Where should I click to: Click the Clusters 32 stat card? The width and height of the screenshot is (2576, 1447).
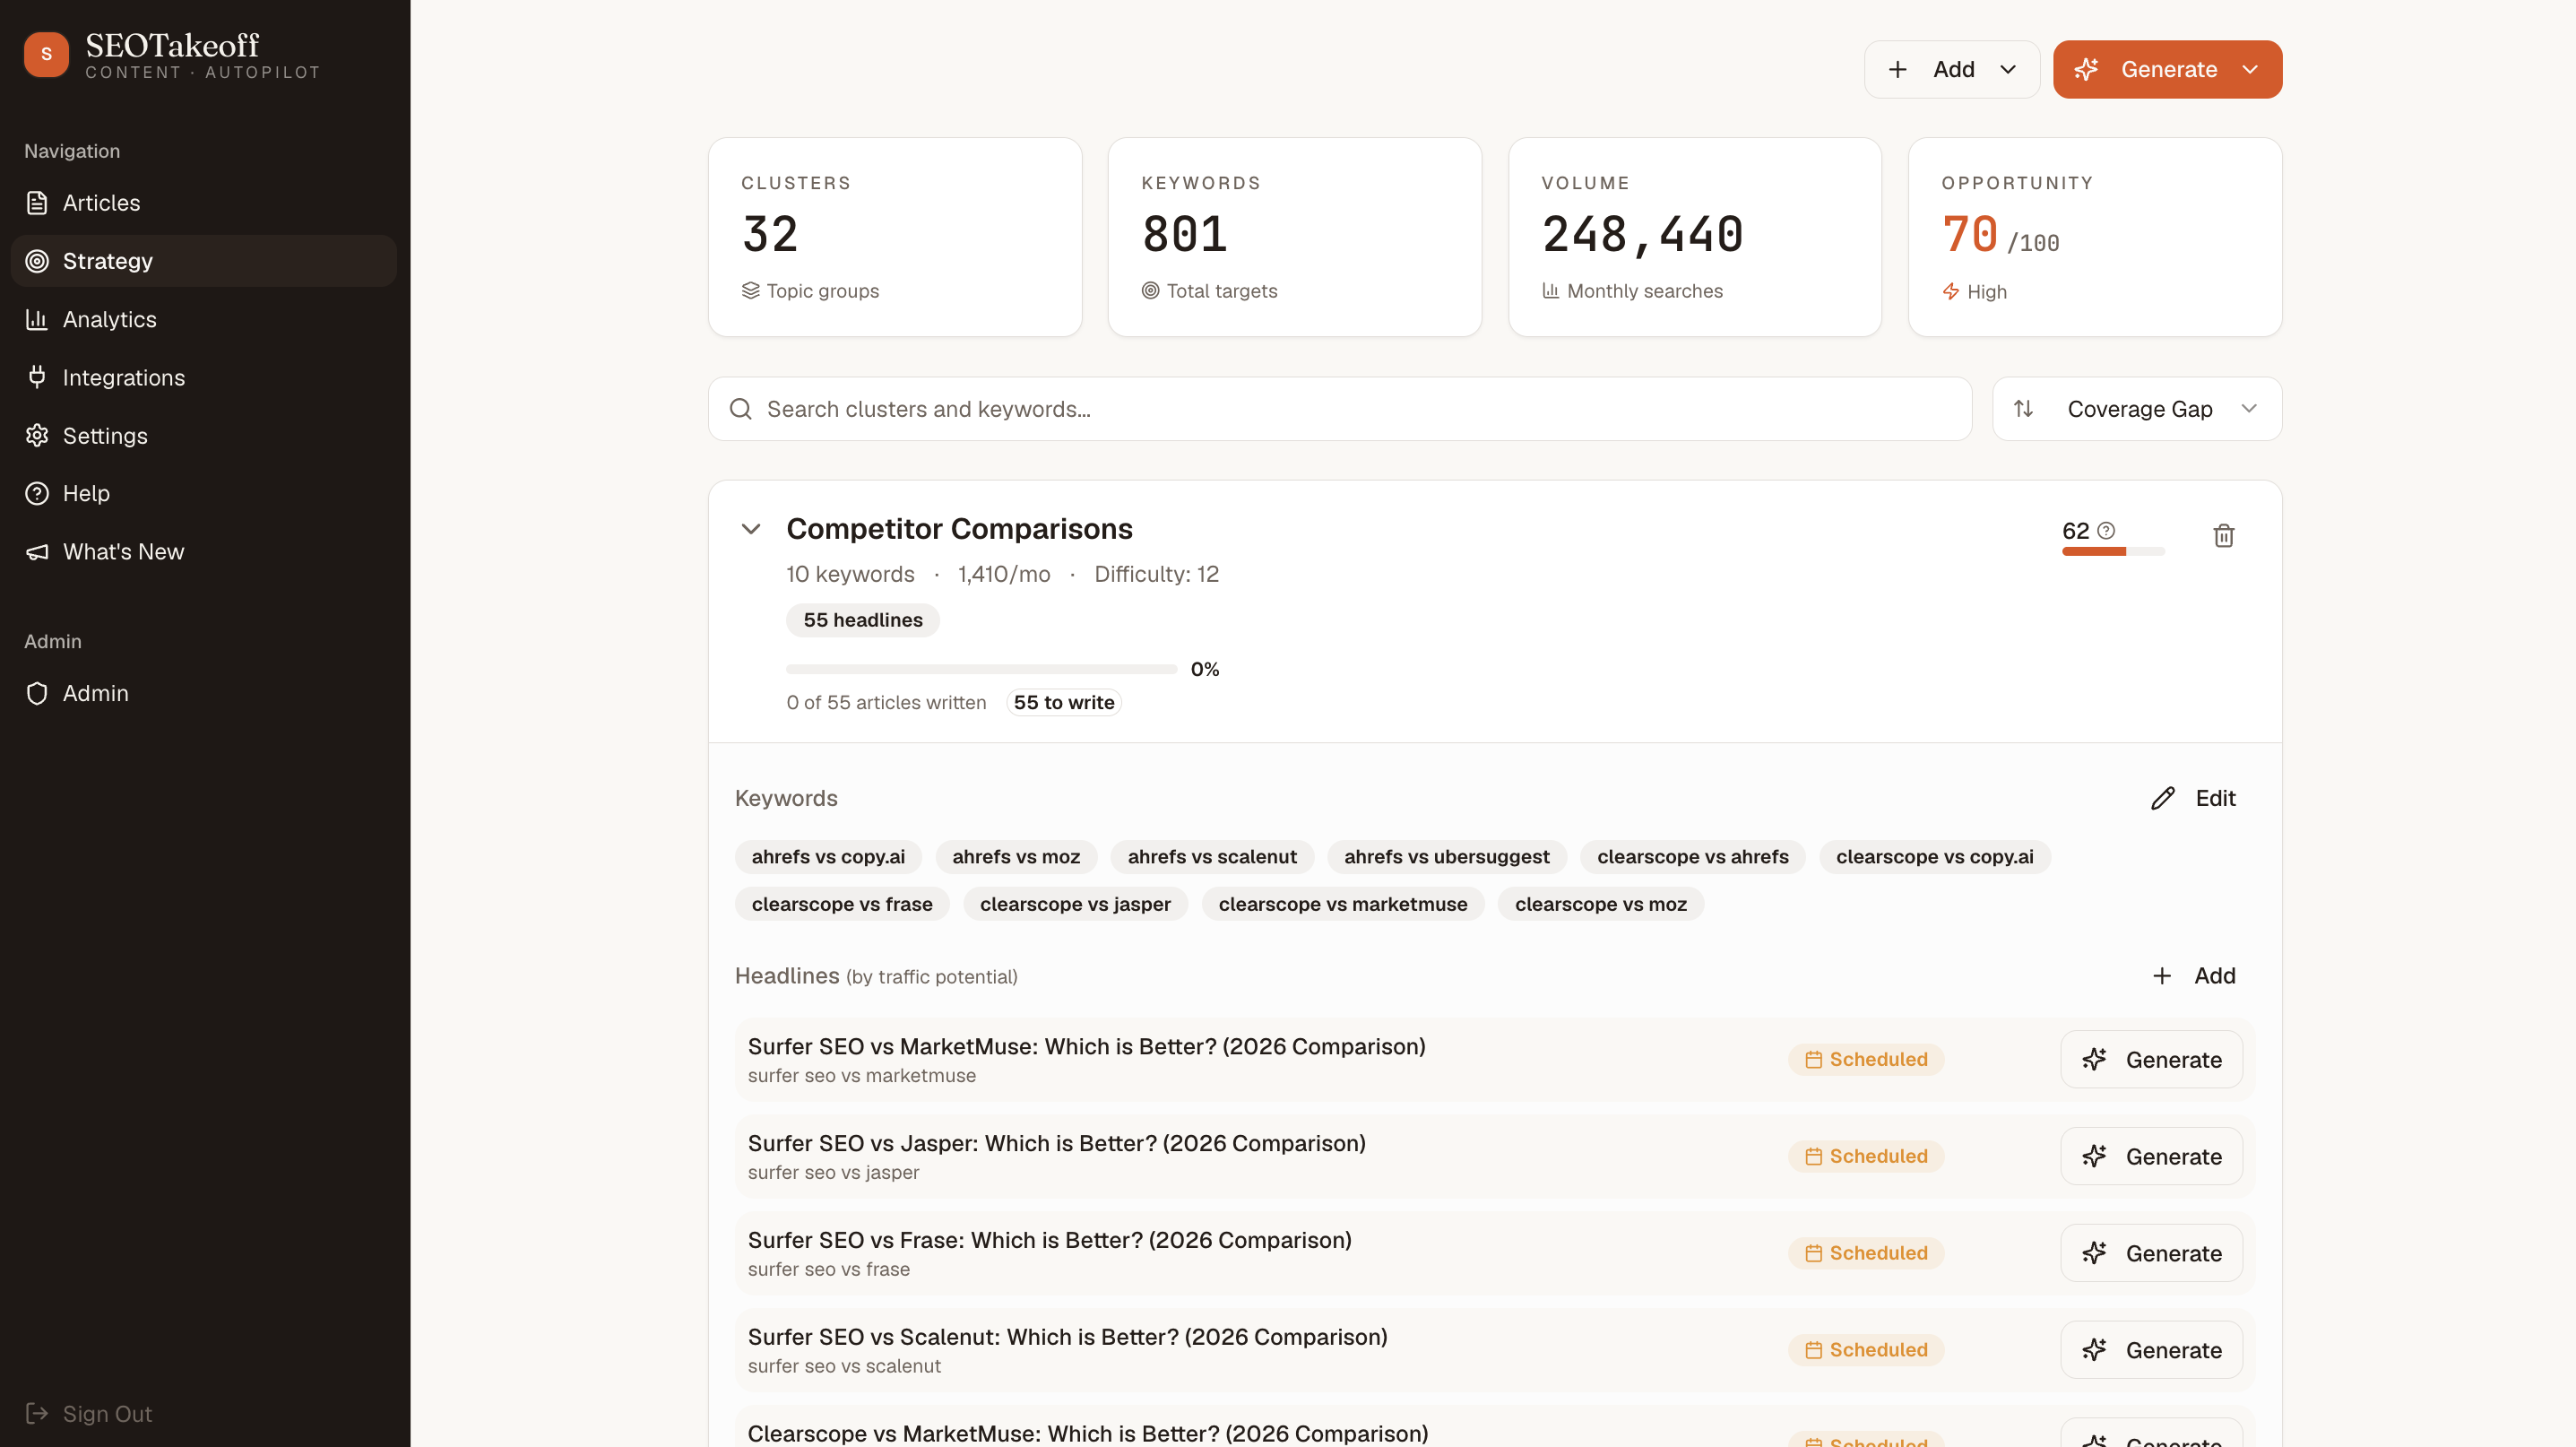895,237
